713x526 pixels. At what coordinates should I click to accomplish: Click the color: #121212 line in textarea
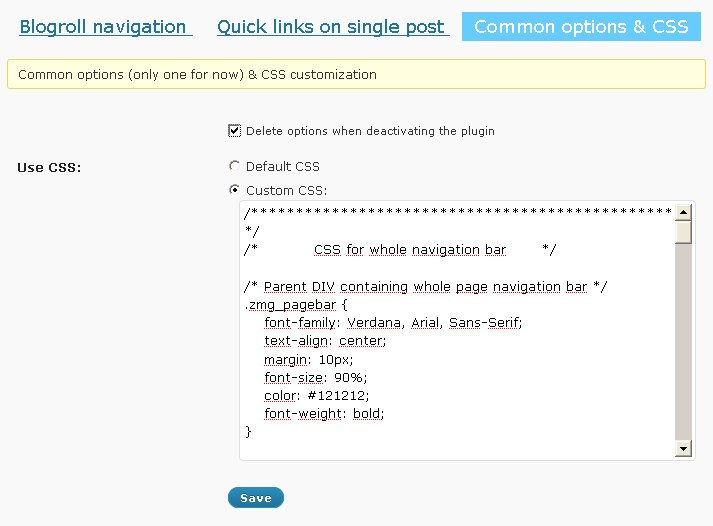point(316,396)
